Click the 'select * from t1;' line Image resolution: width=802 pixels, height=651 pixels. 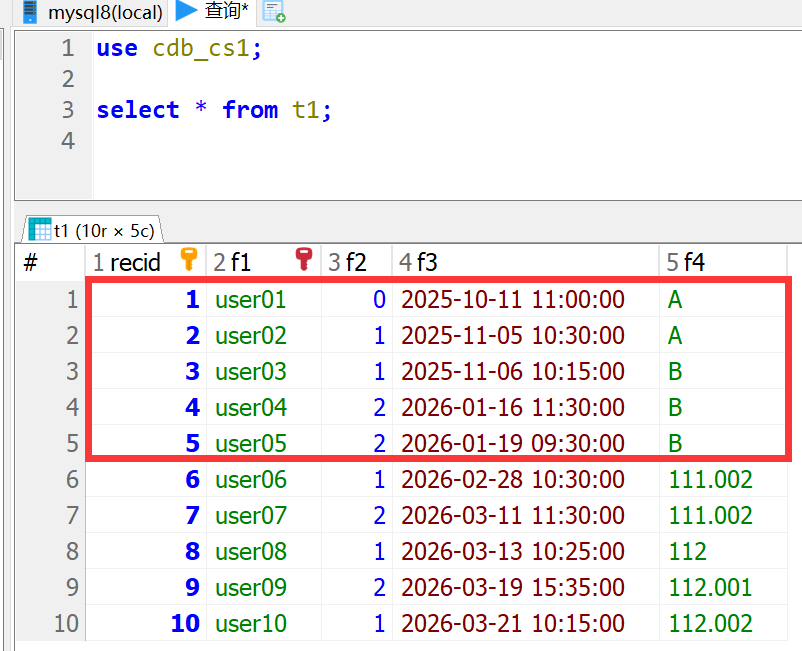pyautogui.click(x=214, y=110)
